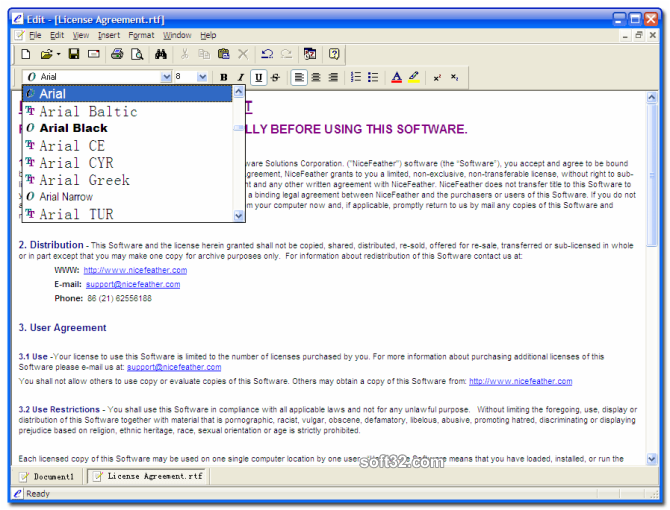Print the document with printer icon
The image size is (670, 510).
[x=117, y=54]
